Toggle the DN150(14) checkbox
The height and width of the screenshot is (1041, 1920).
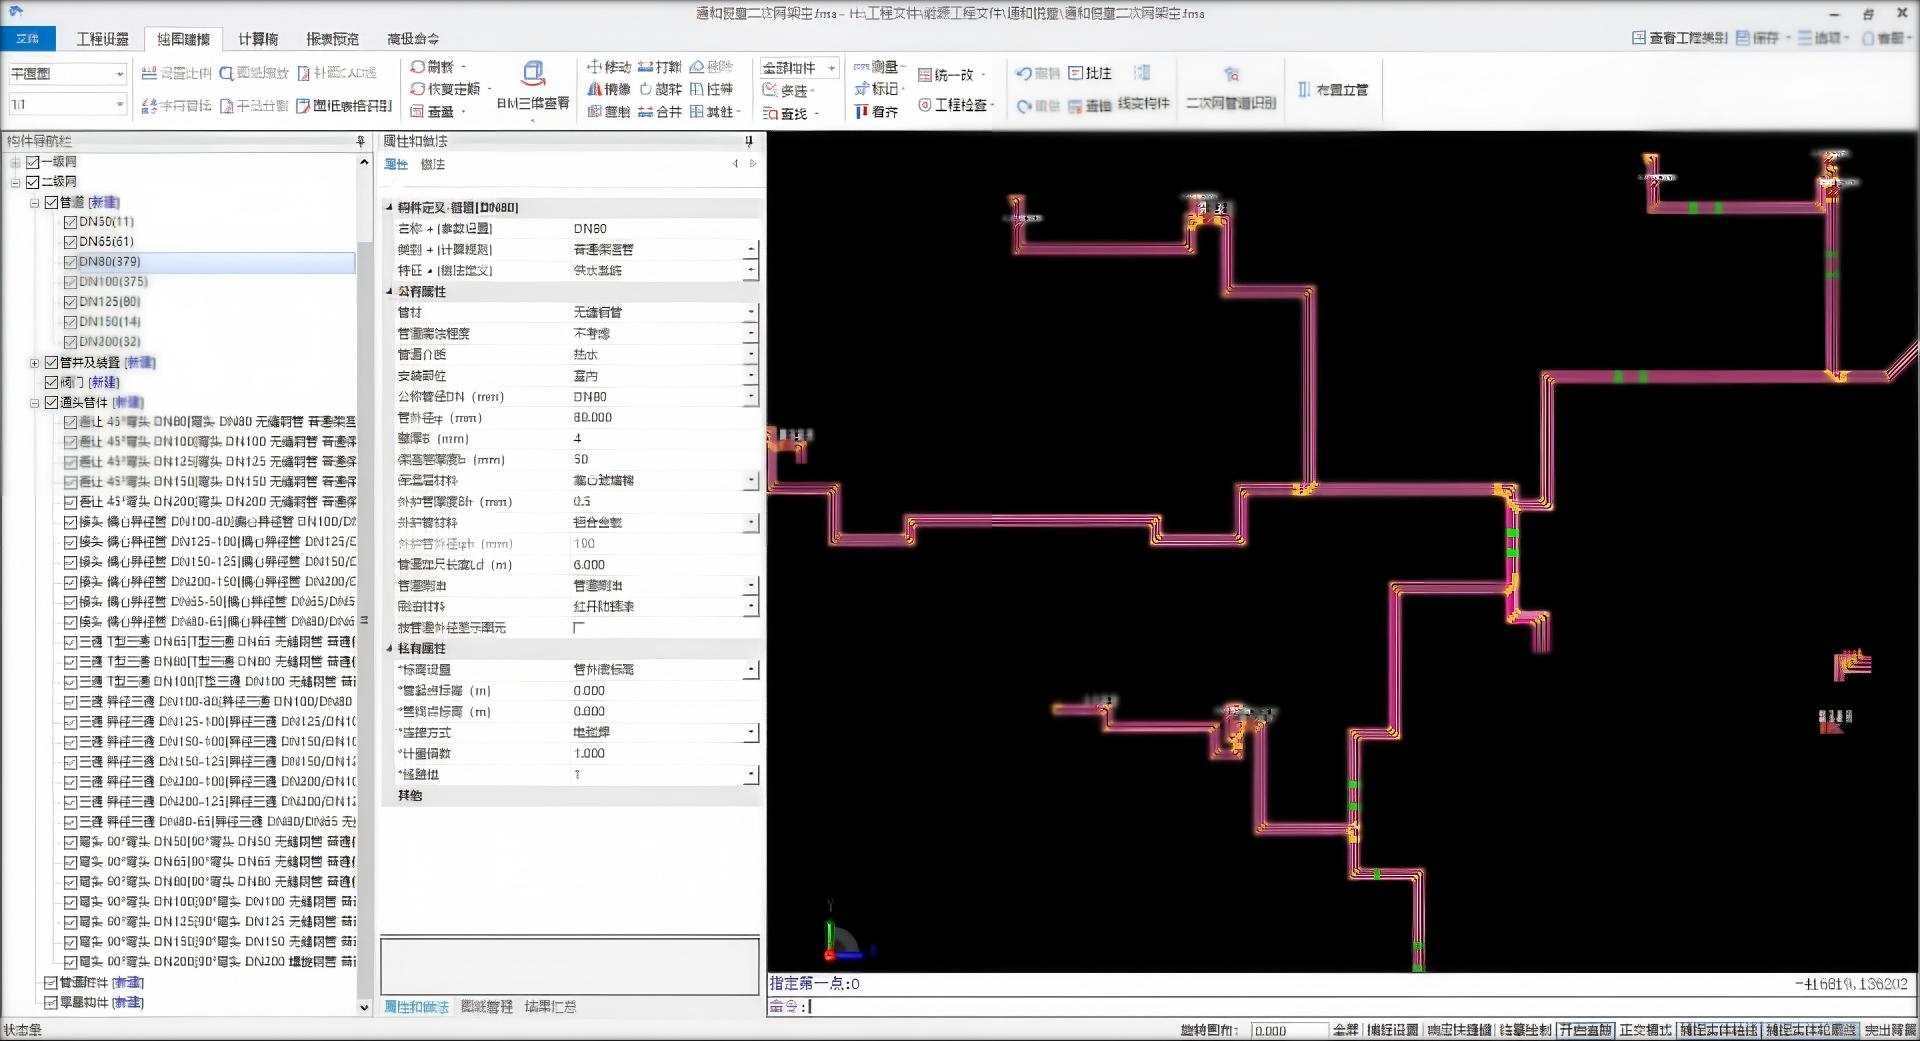pos(70,322)
